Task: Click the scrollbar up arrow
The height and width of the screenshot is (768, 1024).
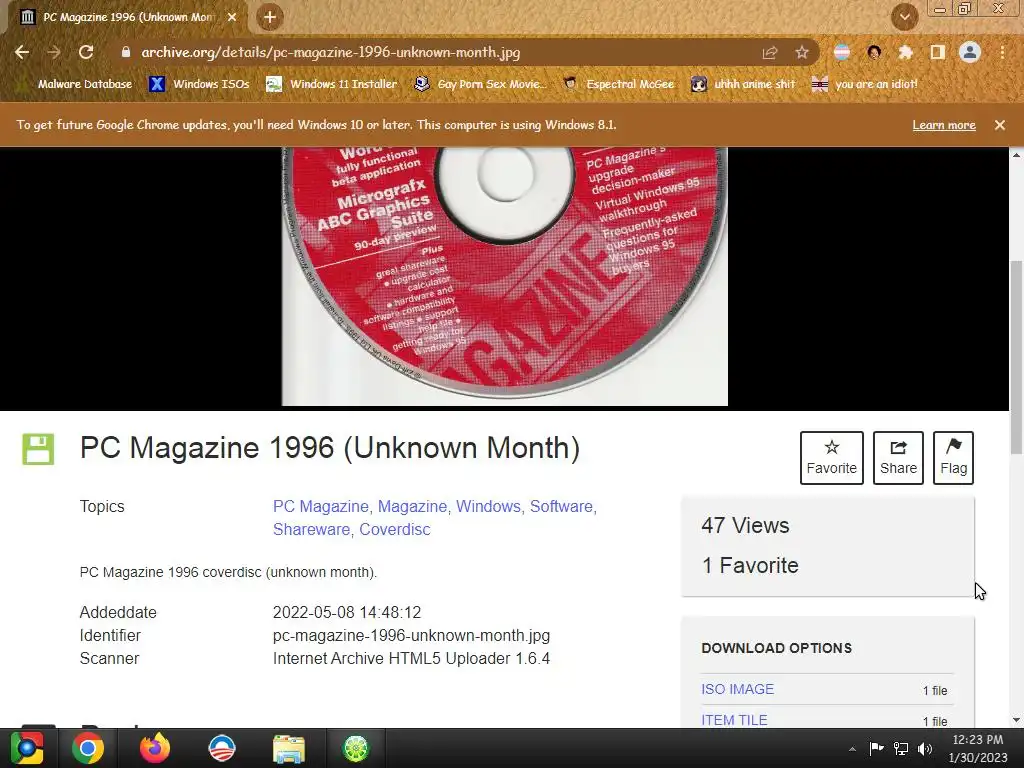Action: click(x=1017, y=155)
